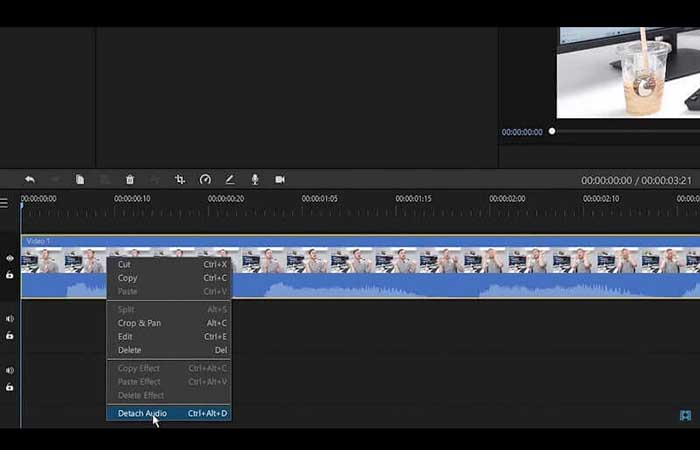This screenshot has width=700, height=450.
Task: Click the greyed-out Redo arrow
Action: (x=55, y=179)
